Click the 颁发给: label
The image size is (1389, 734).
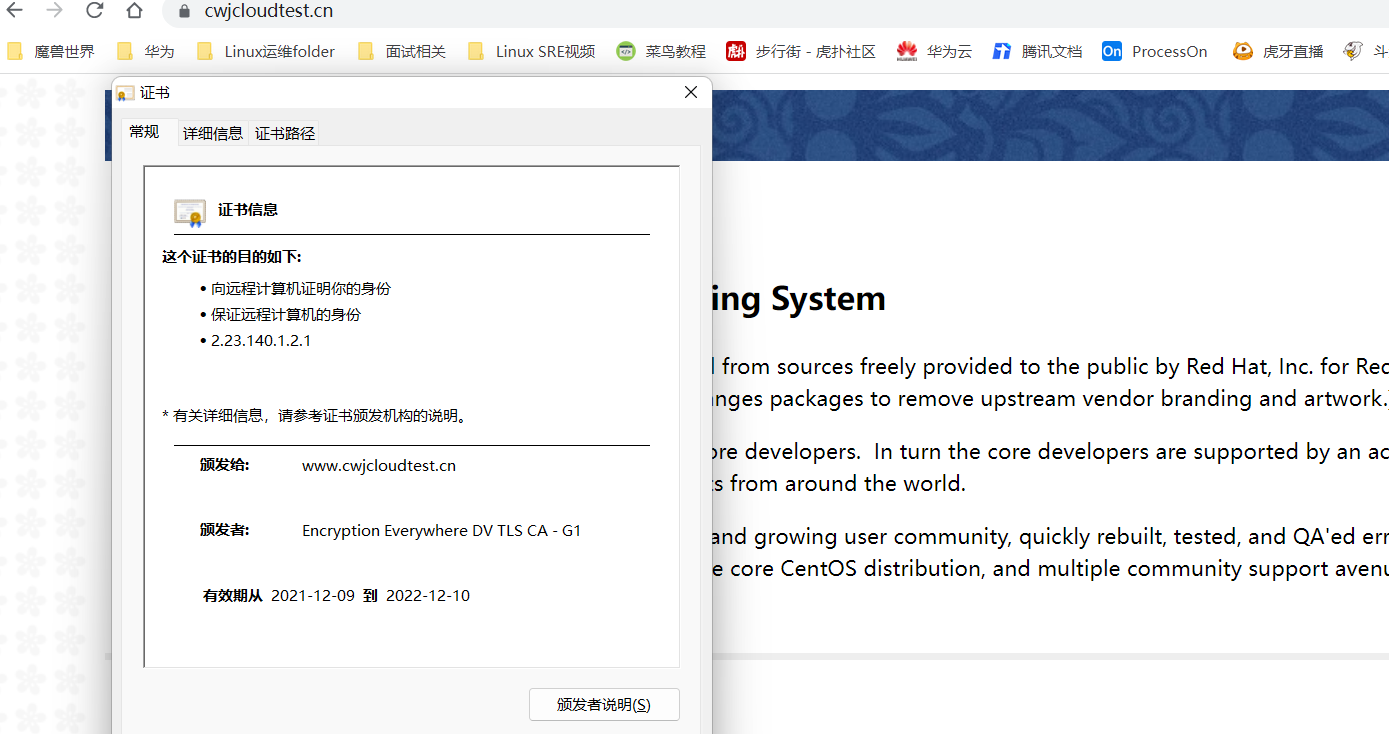point(225,465)
